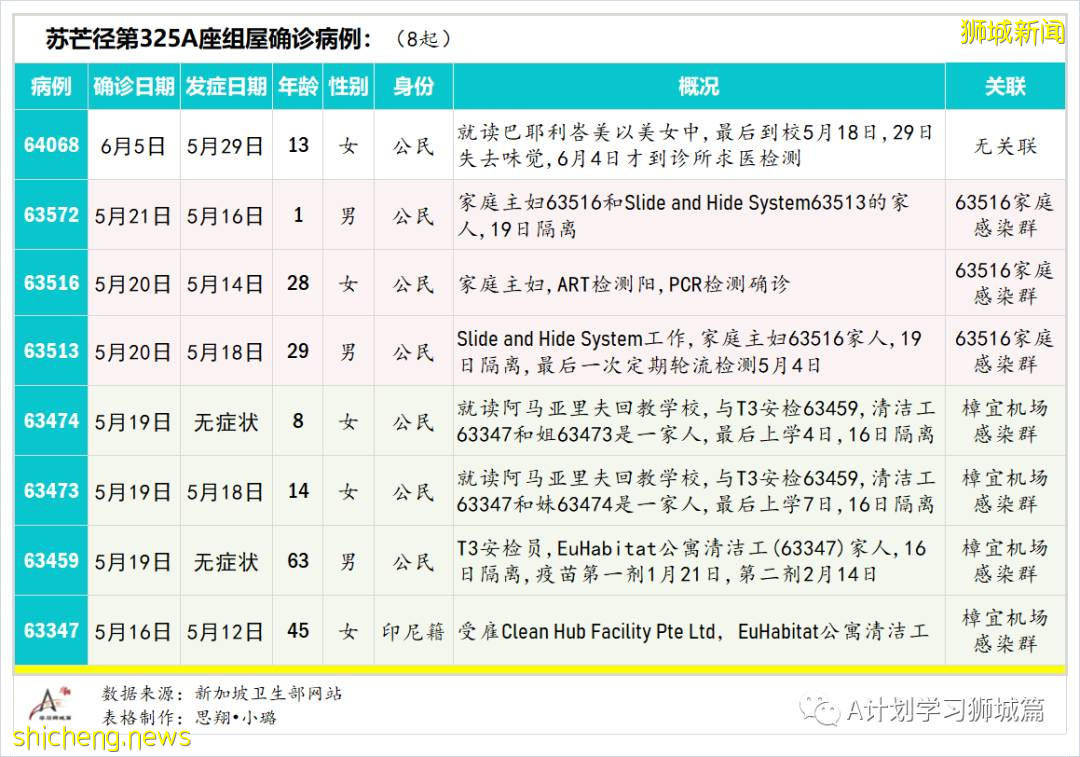Image resolution: width=1080 pixels, height=757 pixels.
Task: Select the 关联 column header
Action: (1006, 86)
